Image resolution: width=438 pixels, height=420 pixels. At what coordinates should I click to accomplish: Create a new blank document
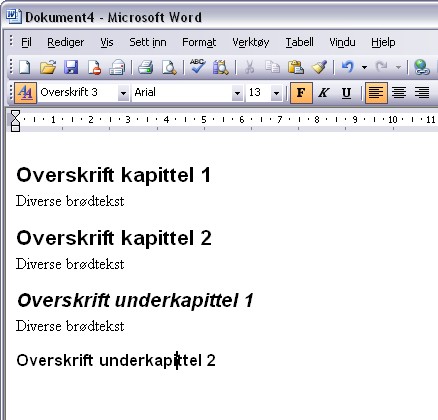[25, 67]
